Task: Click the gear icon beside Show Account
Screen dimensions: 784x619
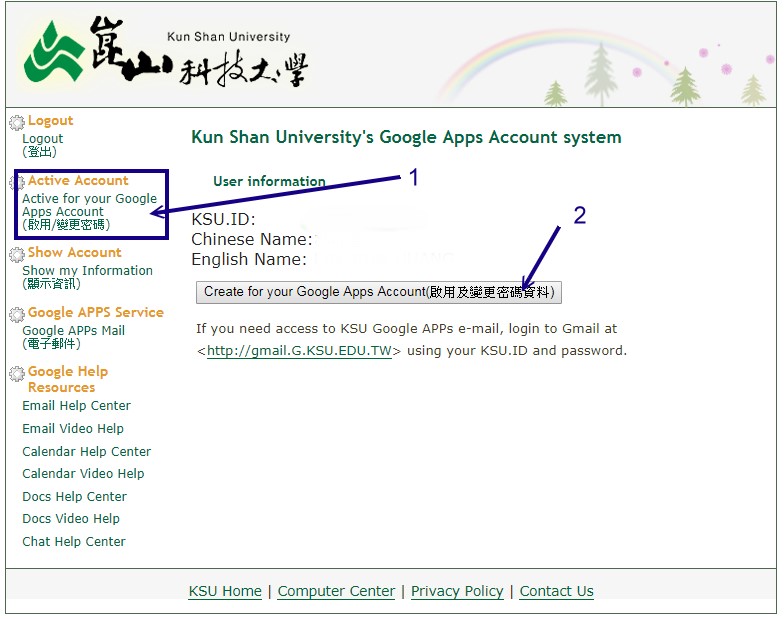Action: click(x=16, y=254)
